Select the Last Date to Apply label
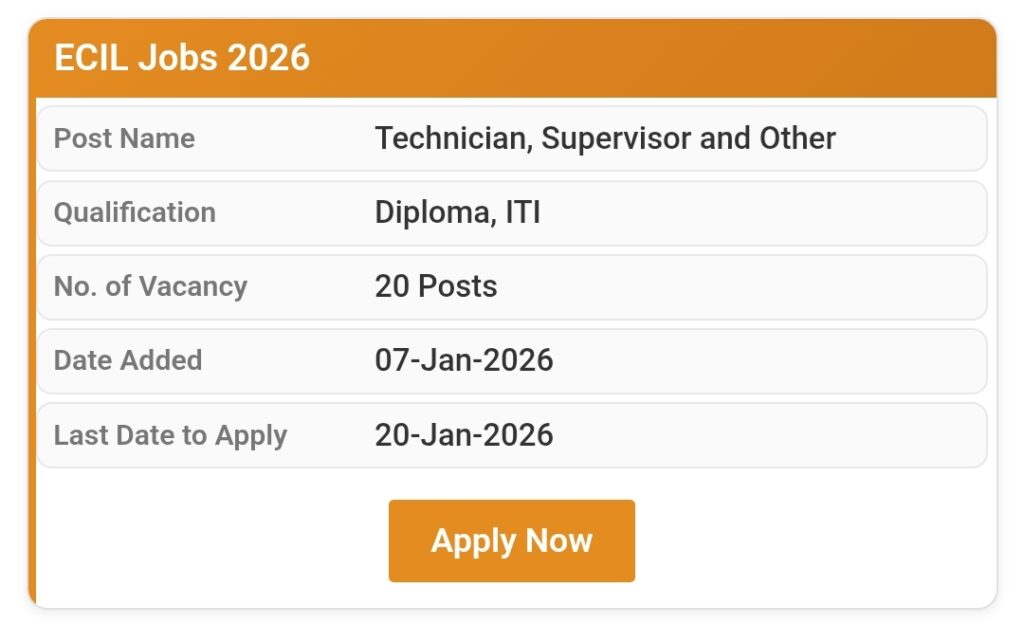 [170, 435]
